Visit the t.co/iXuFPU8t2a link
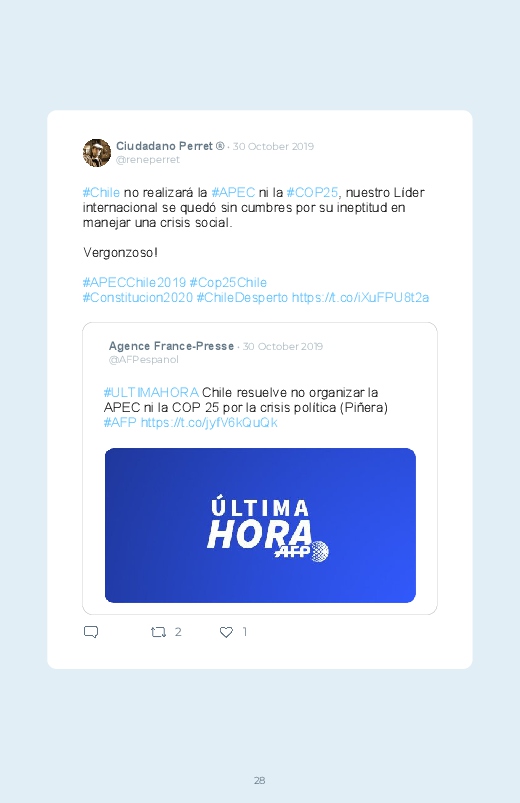Viewport: 520px width, 803px height. point(360,298)
